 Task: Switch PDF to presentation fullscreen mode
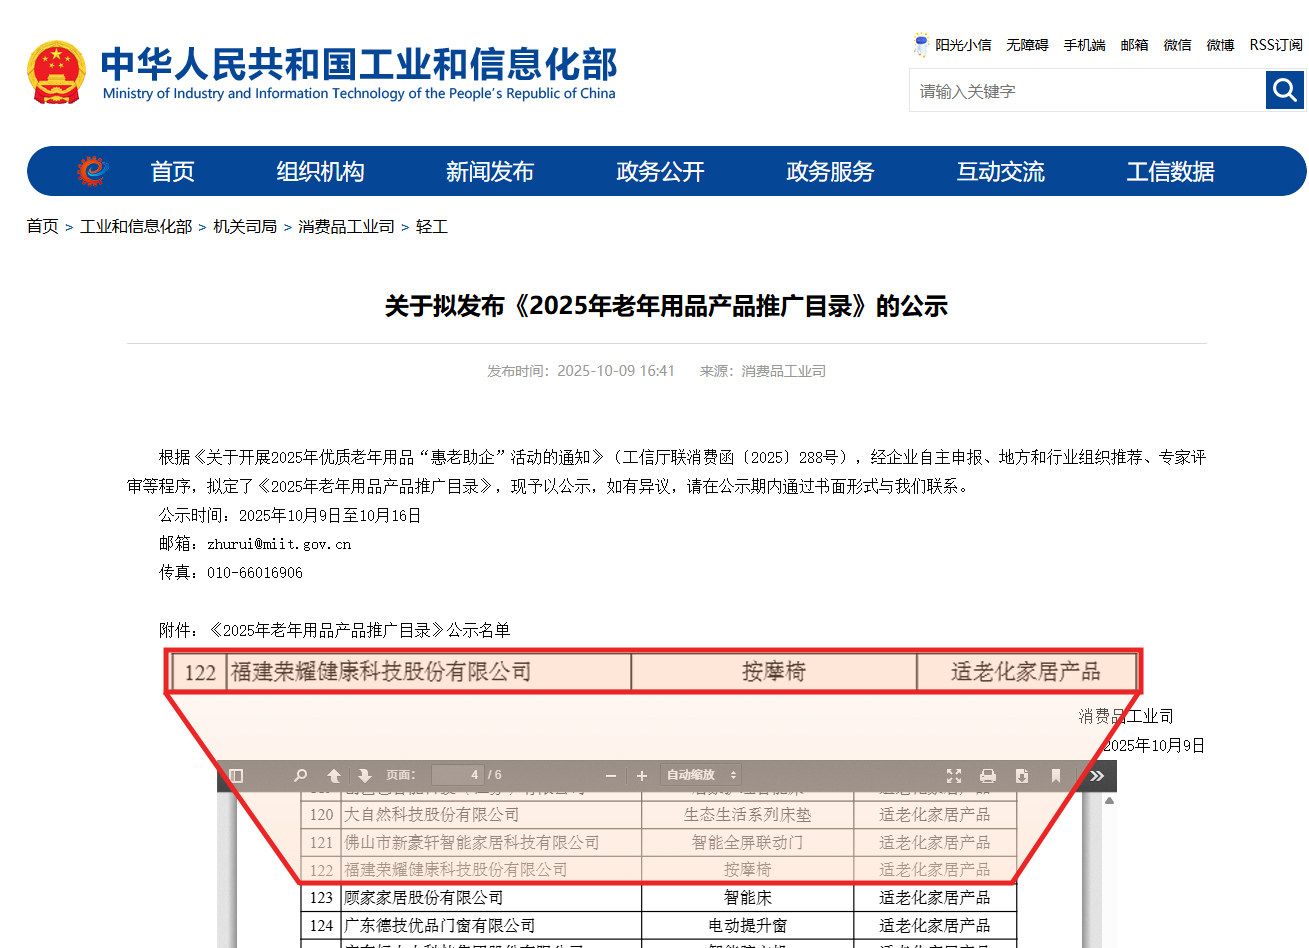click(954, 775)
